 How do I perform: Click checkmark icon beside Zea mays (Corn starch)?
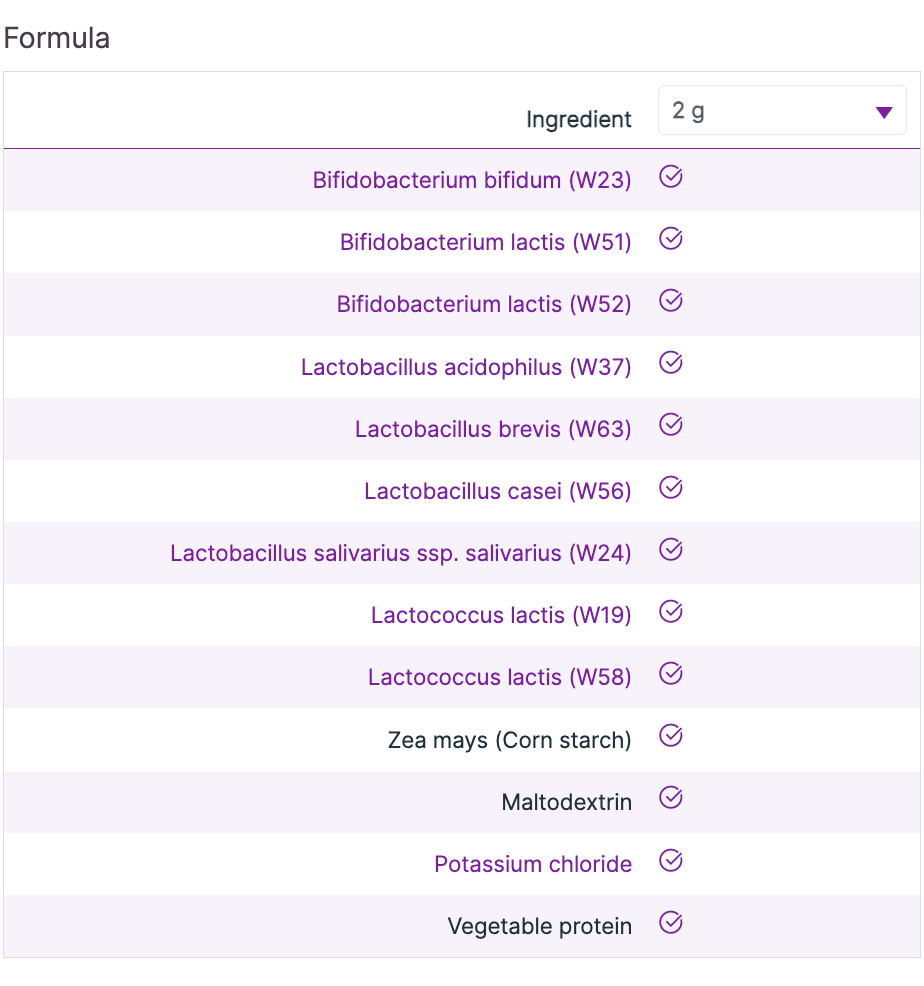(671, 737)
